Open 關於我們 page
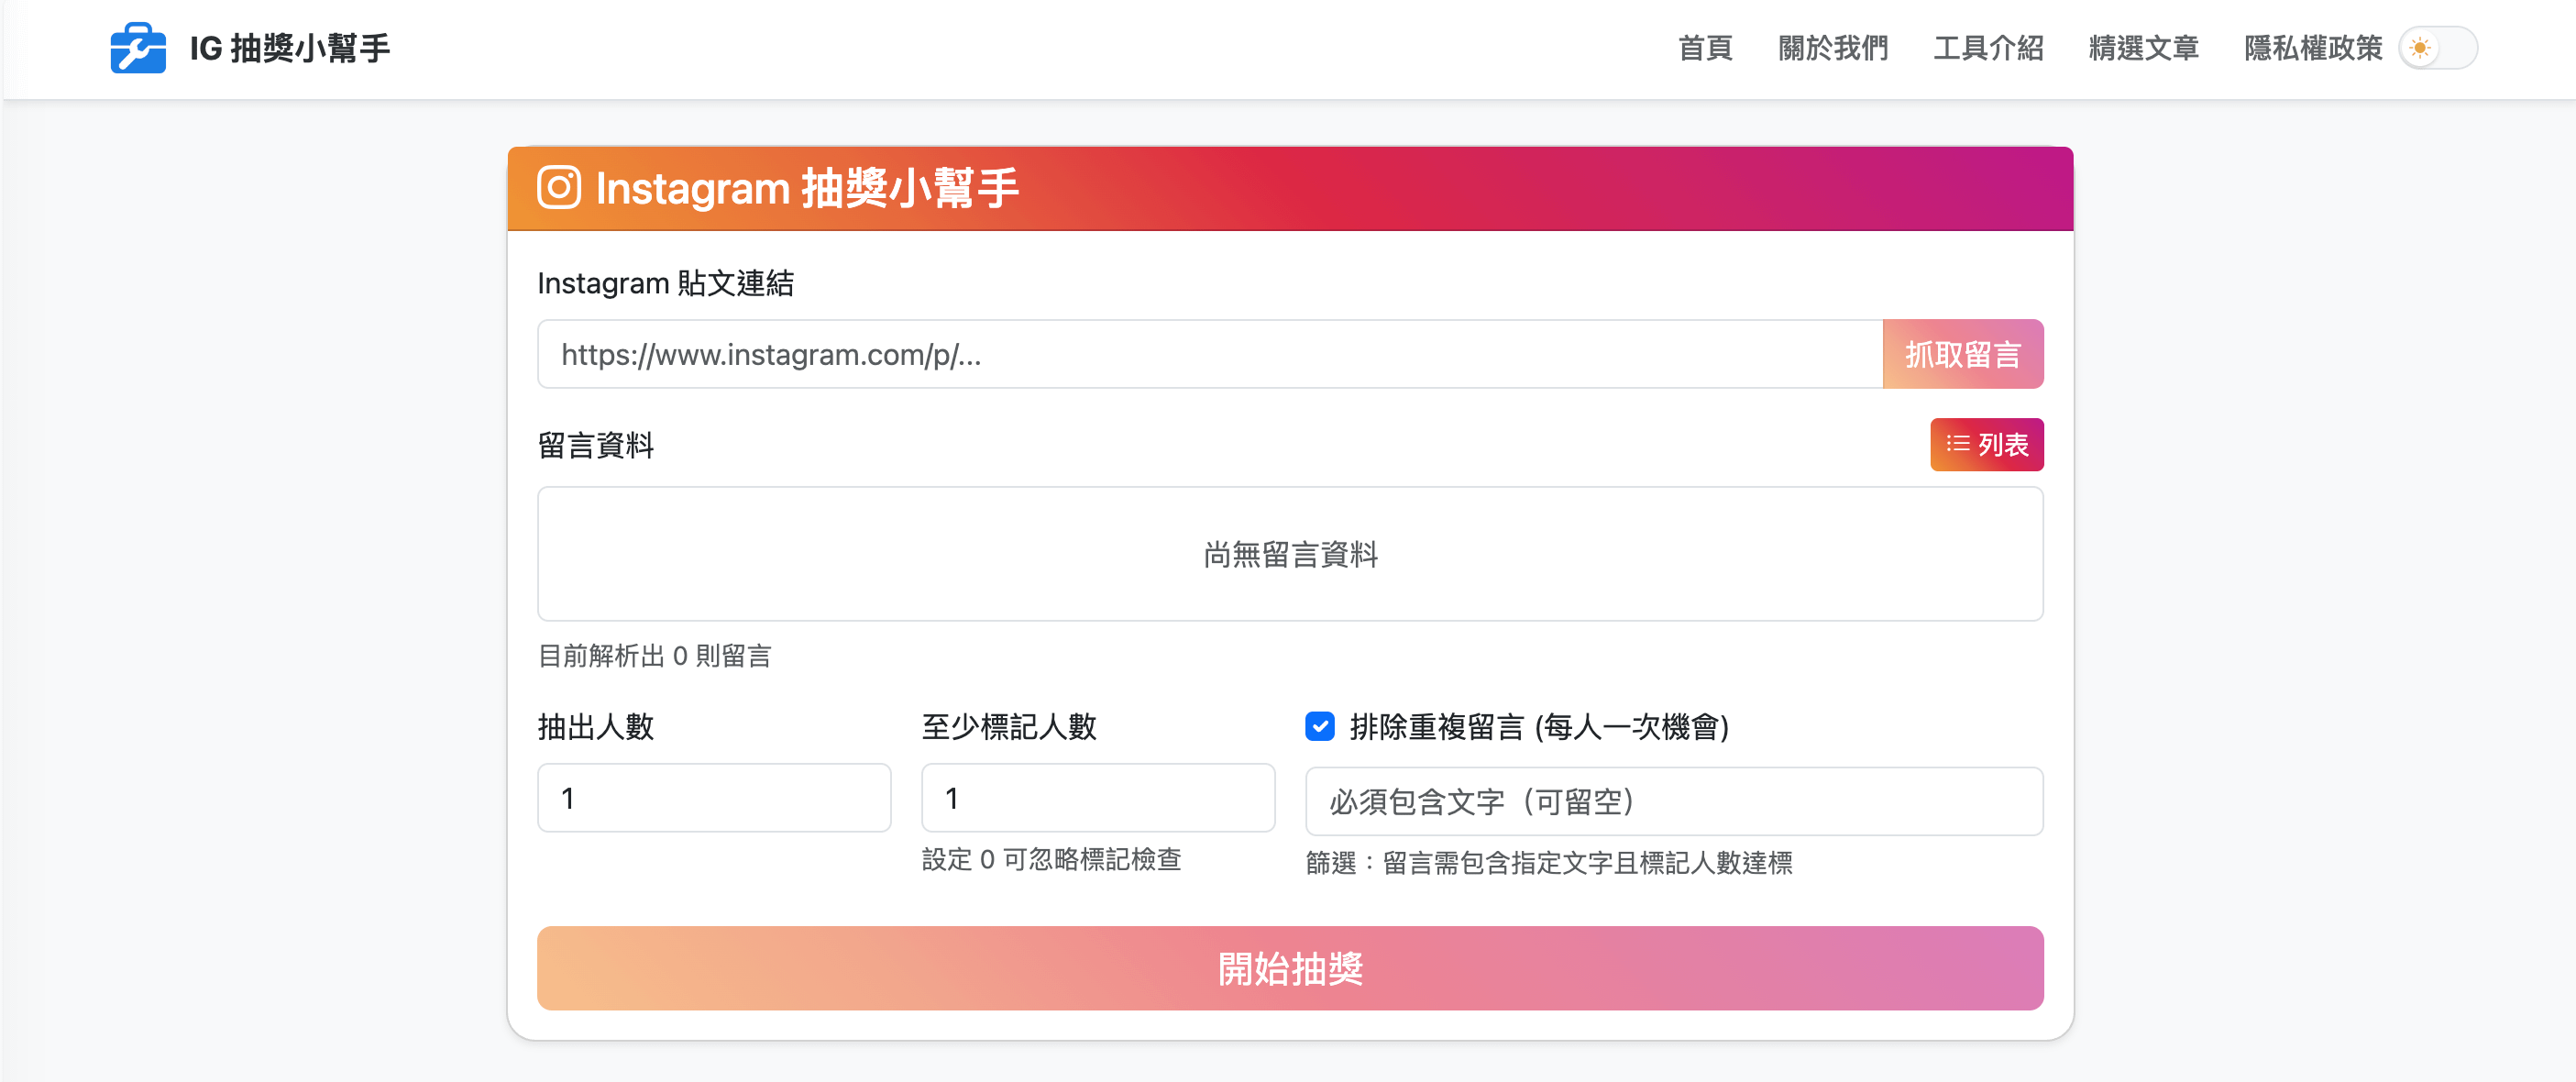The image size is (2576, 1082). tap(1833, 48)
